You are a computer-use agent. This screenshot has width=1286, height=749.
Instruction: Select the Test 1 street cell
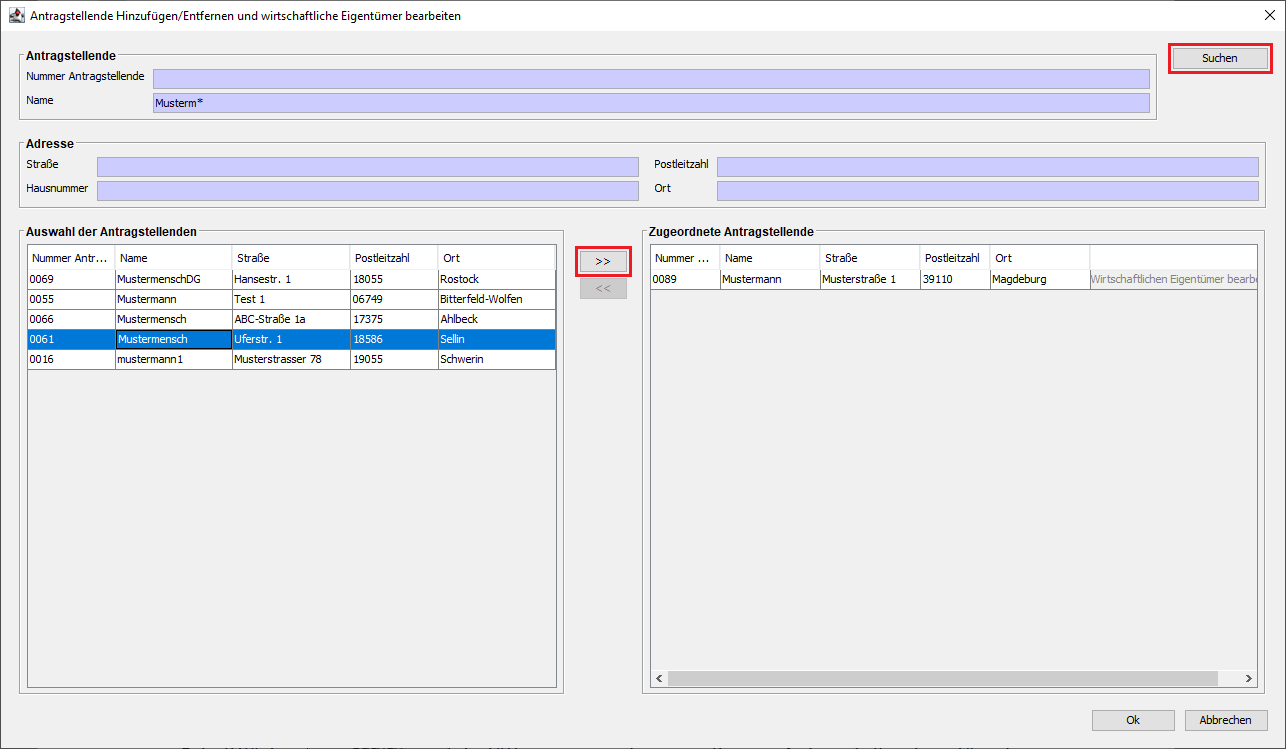pyautogui.click(x=292, y=300)
